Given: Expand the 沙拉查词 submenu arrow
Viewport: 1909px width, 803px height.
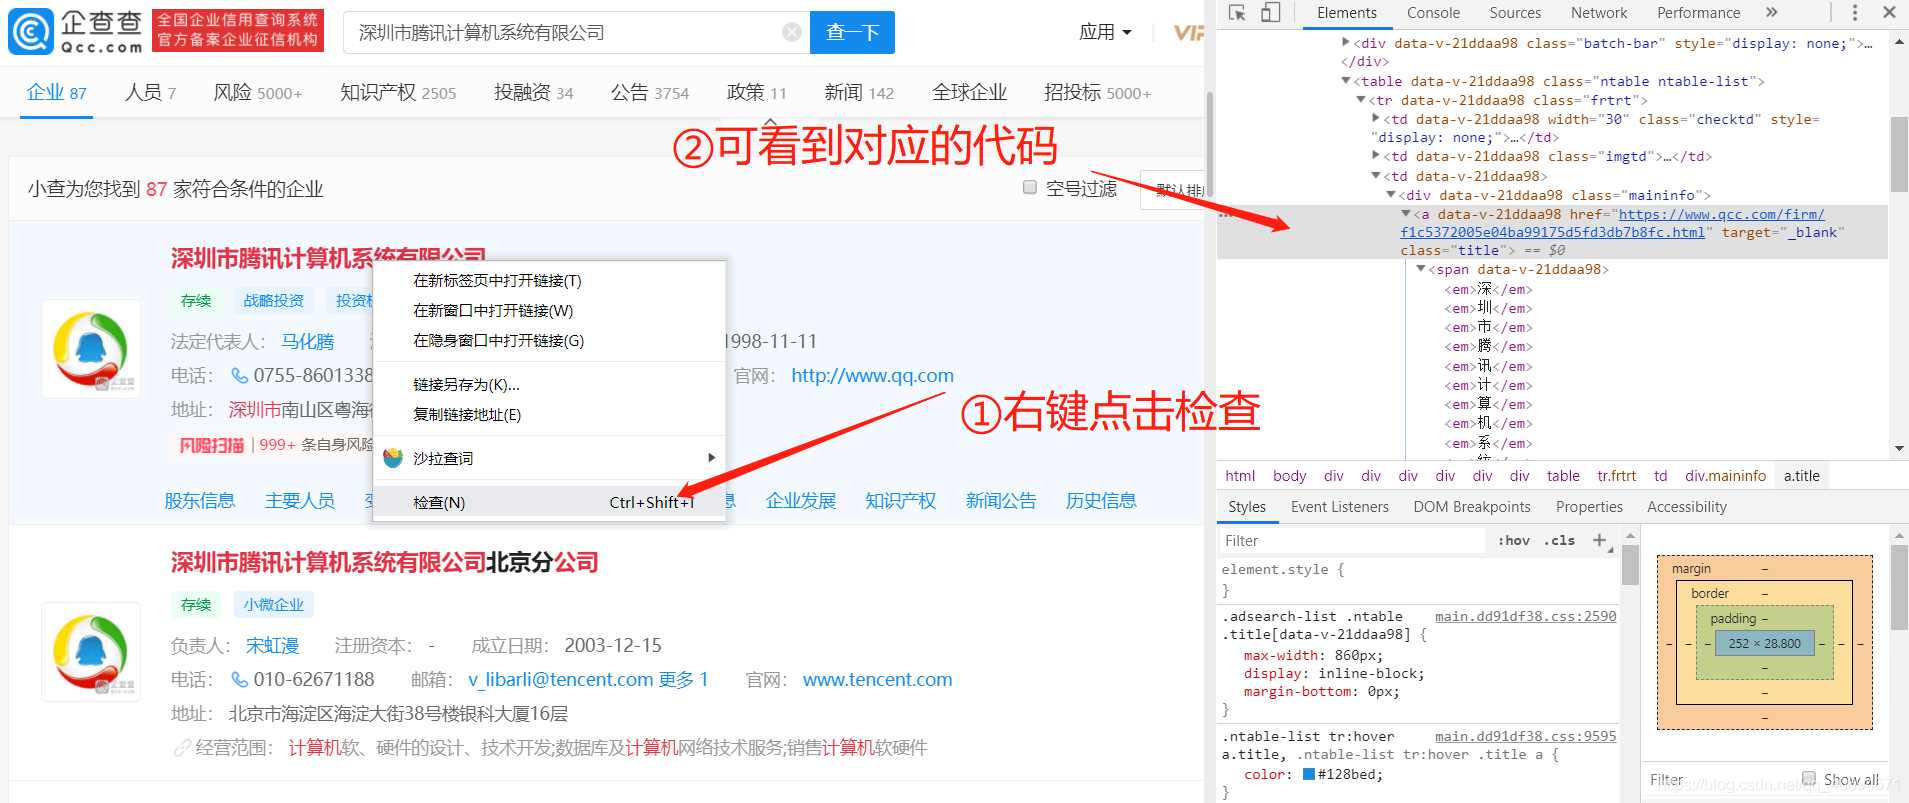Looking at the screenshot, I should point(711,458).
